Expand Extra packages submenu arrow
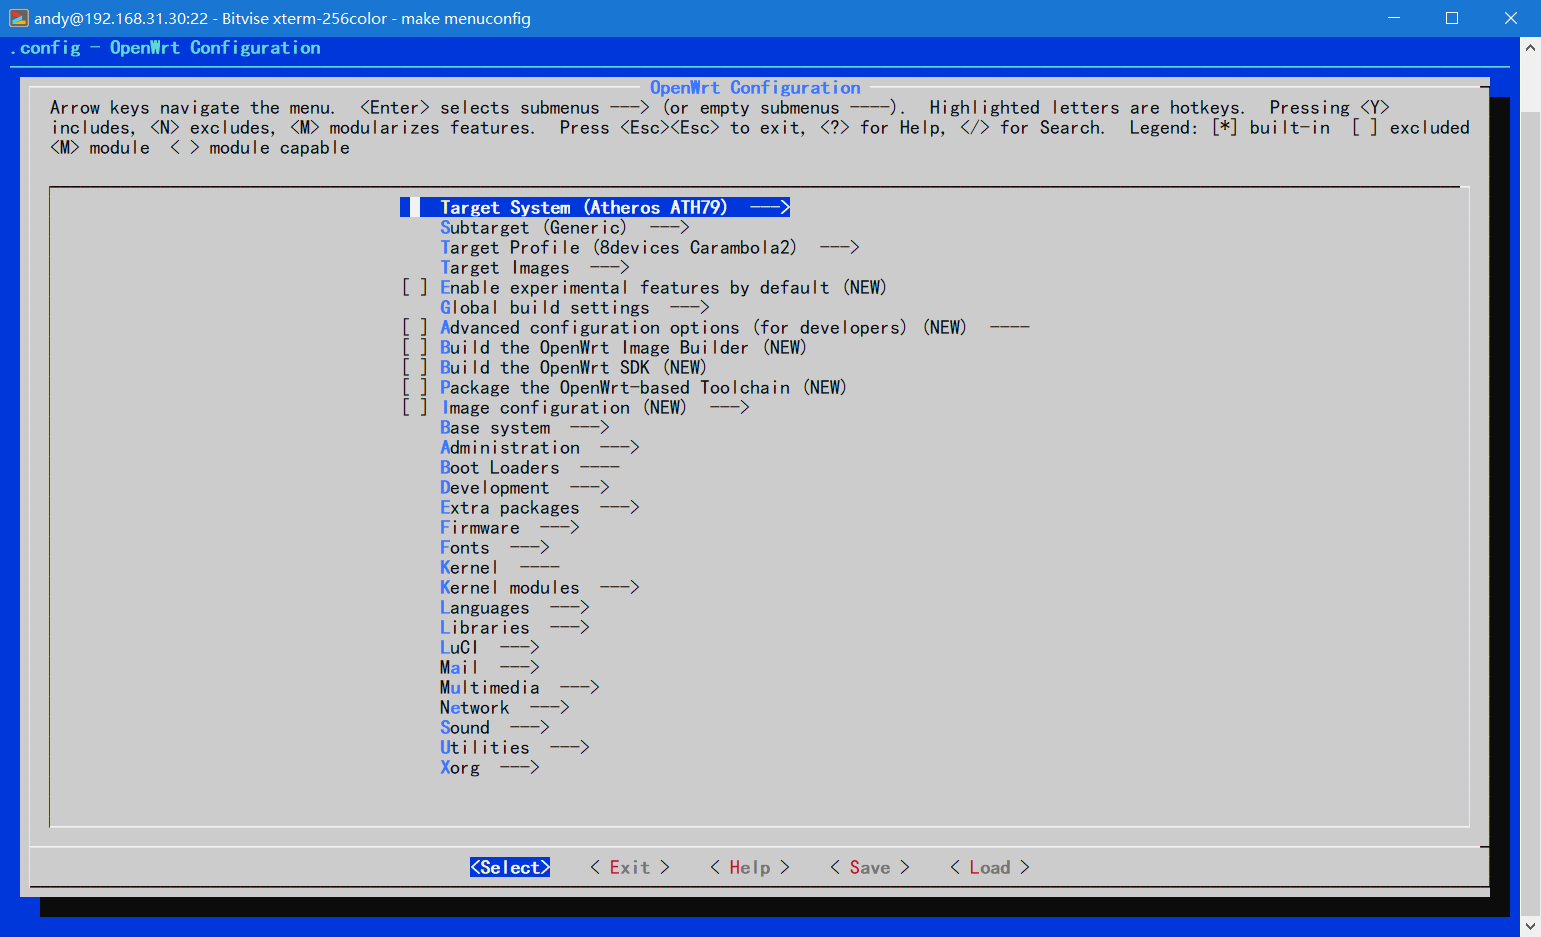The image size is (1541, 937). click(x=620, y=507)
